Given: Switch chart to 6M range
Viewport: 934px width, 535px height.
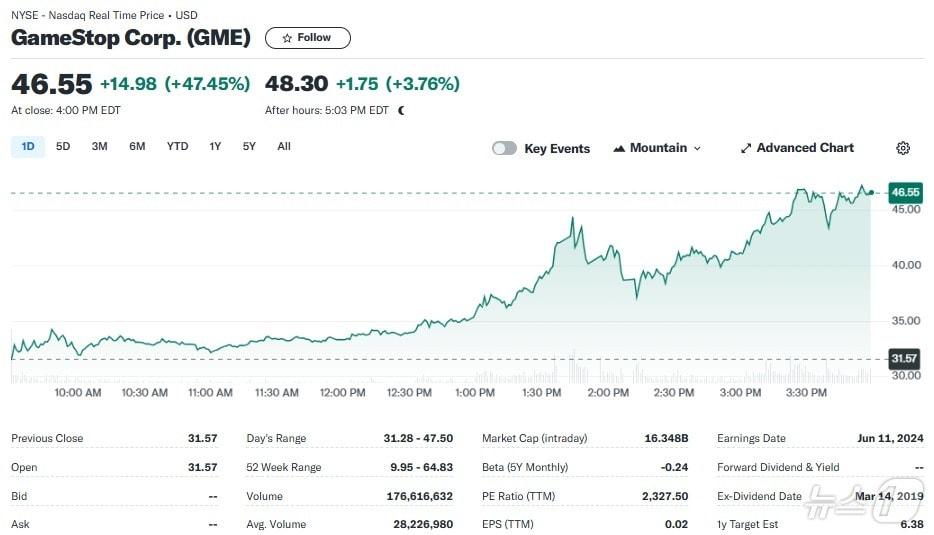Looking at the screenshot, I should click(x=137, y=147).
